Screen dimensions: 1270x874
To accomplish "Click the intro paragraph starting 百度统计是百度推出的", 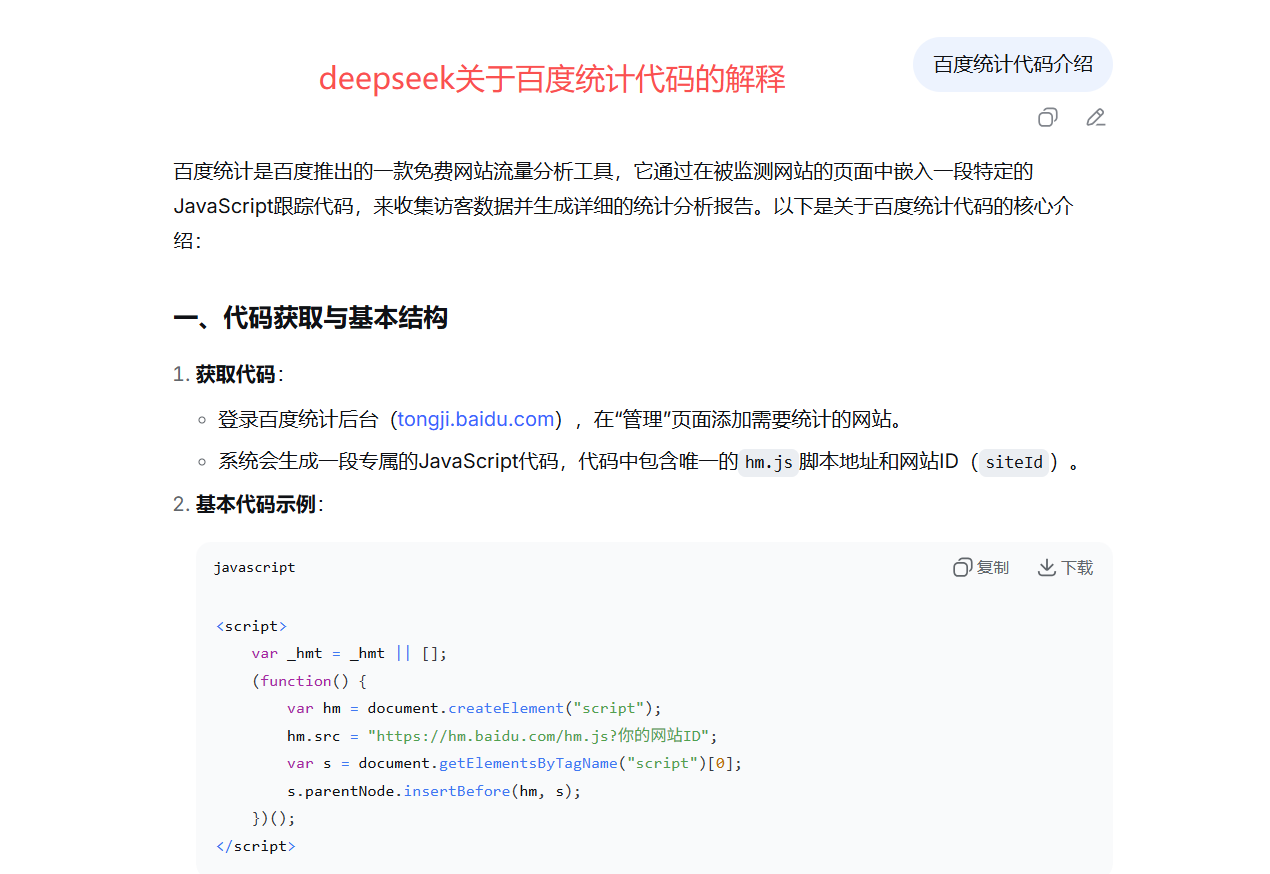I will [x=623, y=206].
